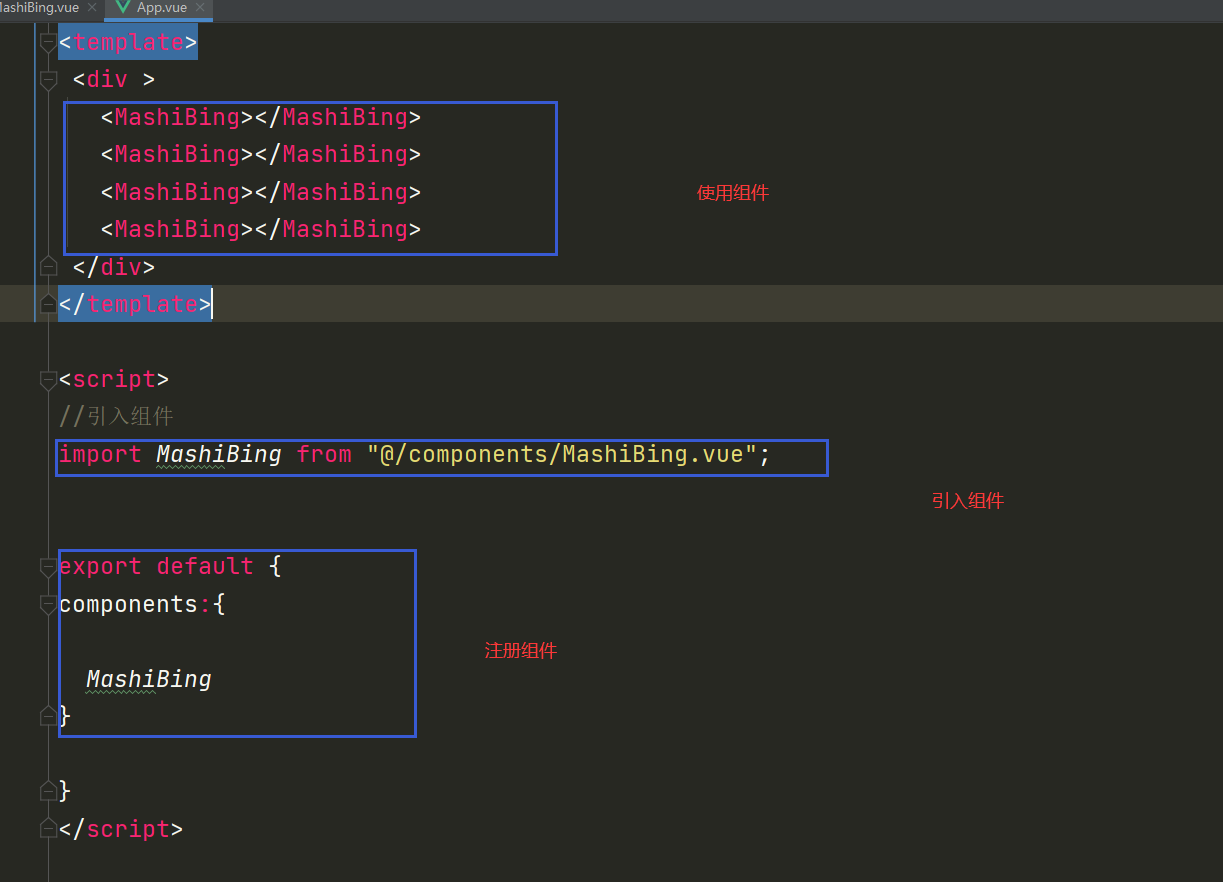Click the export default line

tap(170, 566)
